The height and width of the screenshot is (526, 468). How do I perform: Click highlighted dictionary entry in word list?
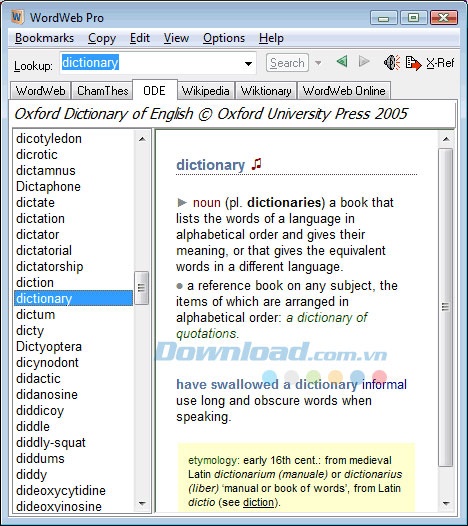(73, 299)
